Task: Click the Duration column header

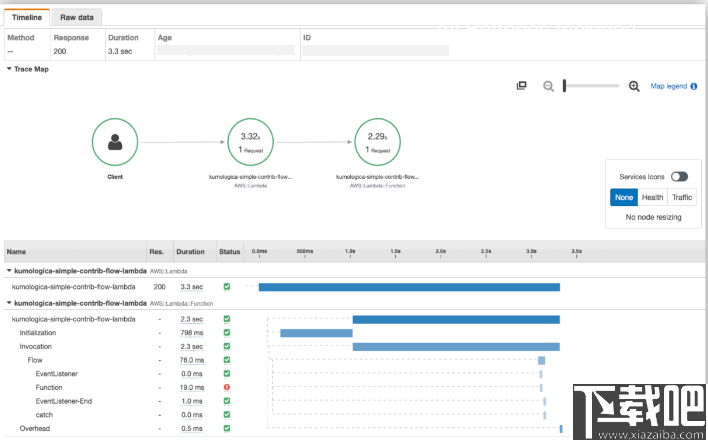Action: pos(190,252)
